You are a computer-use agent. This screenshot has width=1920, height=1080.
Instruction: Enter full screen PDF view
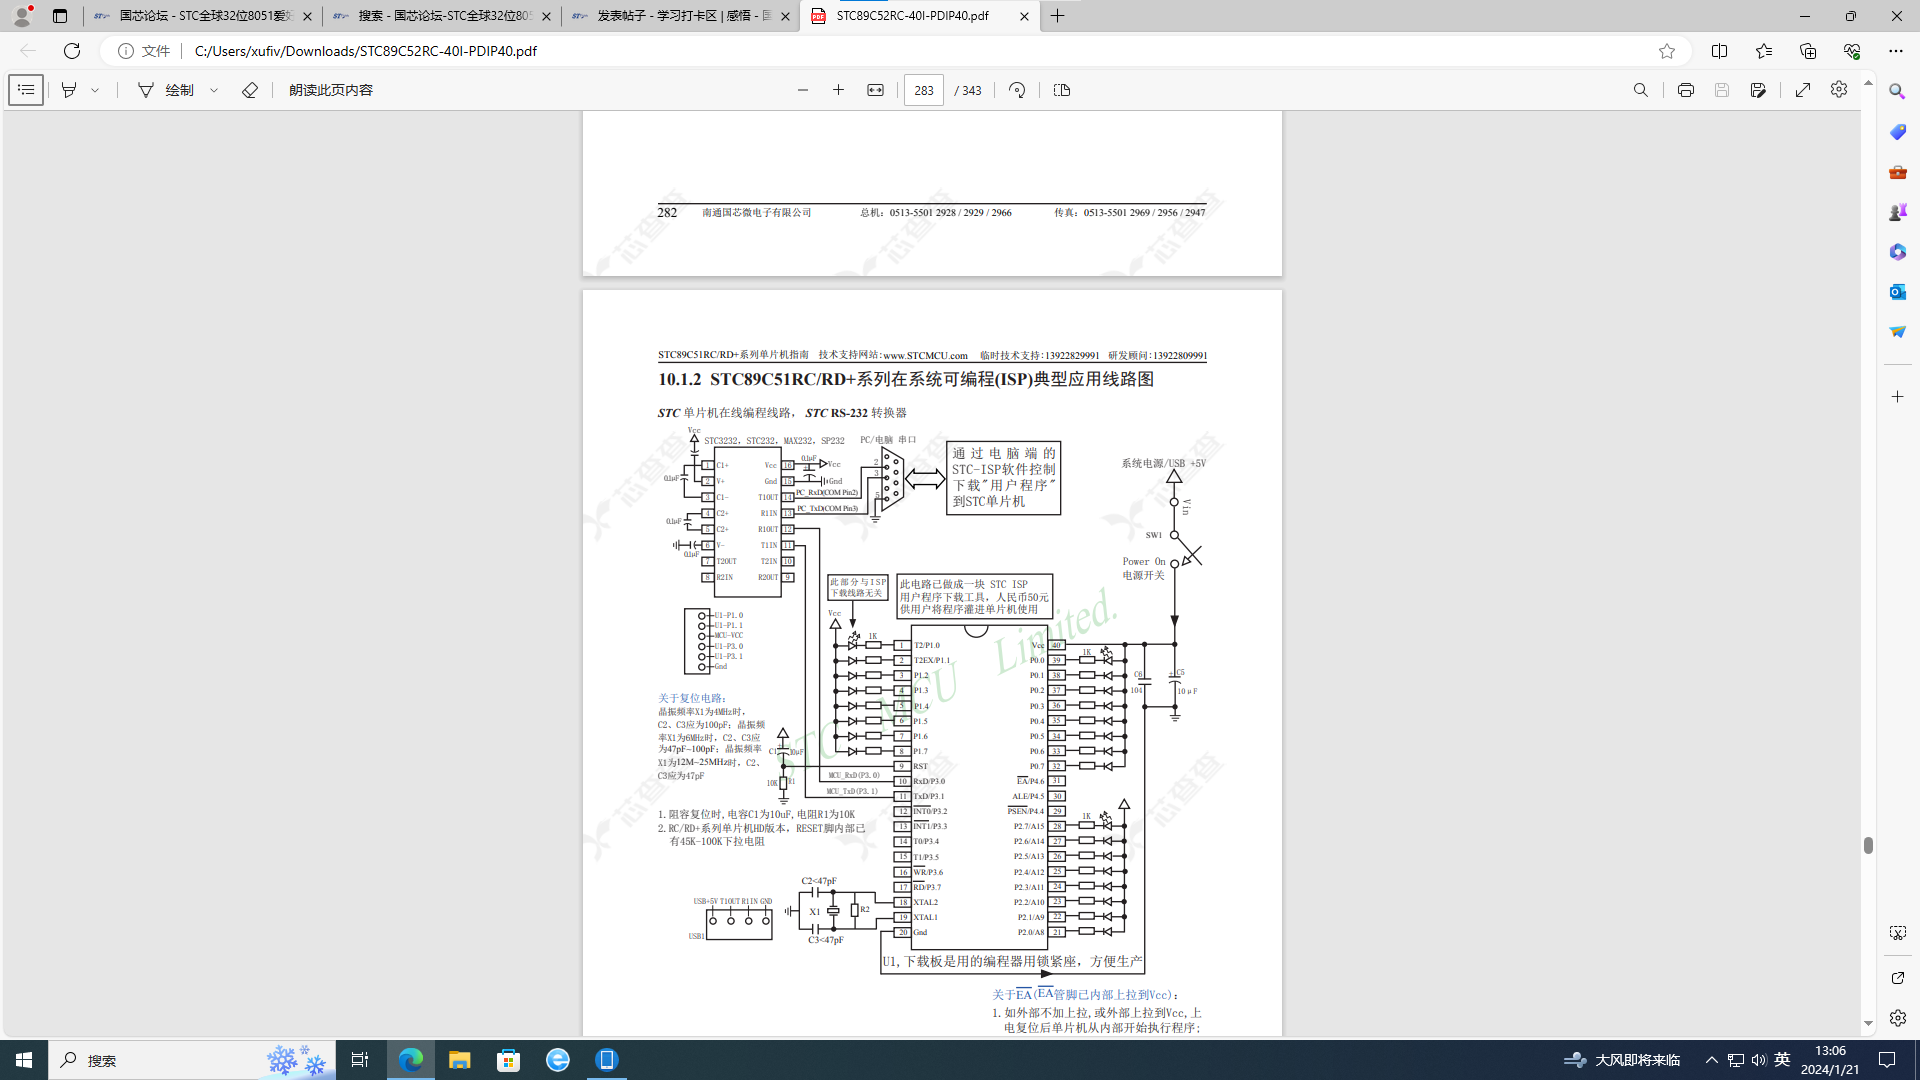click(x=1803, y=90)
